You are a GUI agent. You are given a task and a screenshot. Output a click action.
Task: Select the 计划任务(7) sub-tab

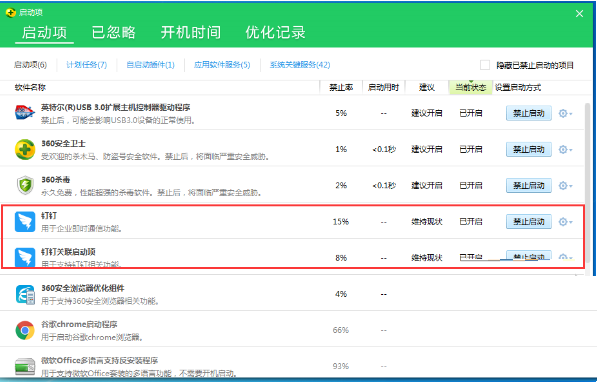pyautogui.click(x=86, y=65)
